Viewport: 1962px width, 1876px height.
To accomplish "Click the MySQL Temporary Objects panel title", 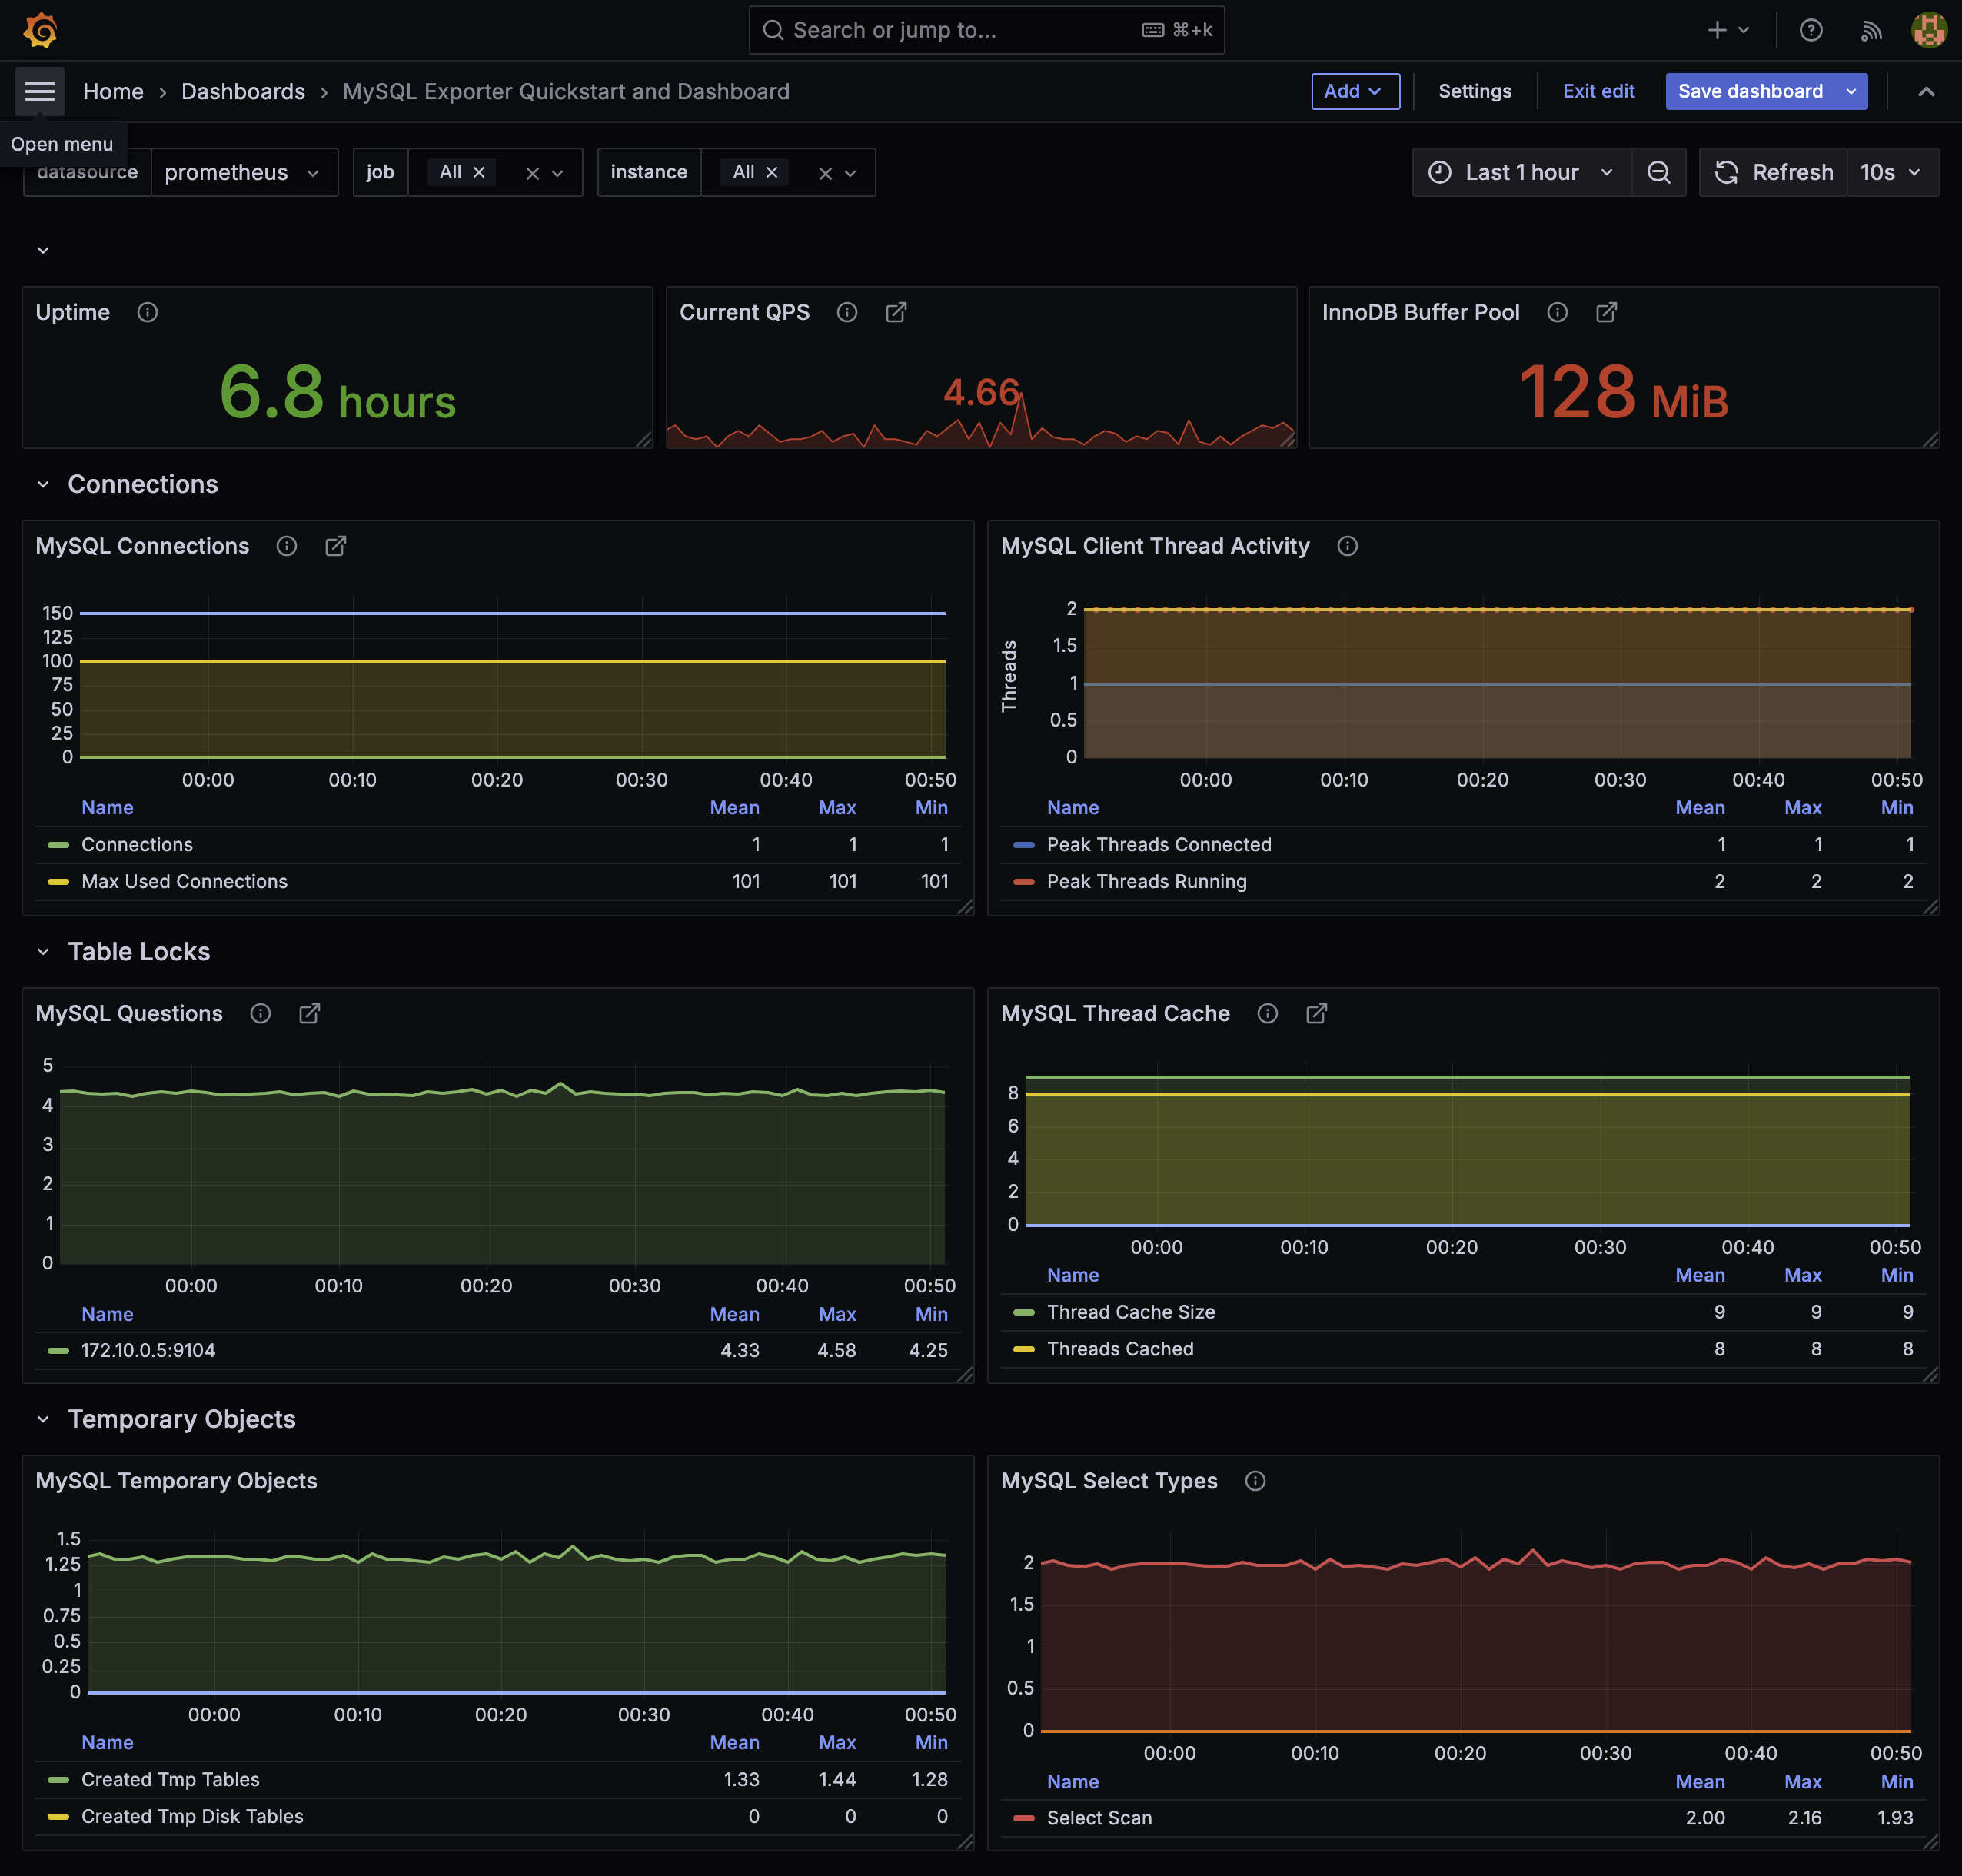I will pyautogui.click(x=176, y=1481).
